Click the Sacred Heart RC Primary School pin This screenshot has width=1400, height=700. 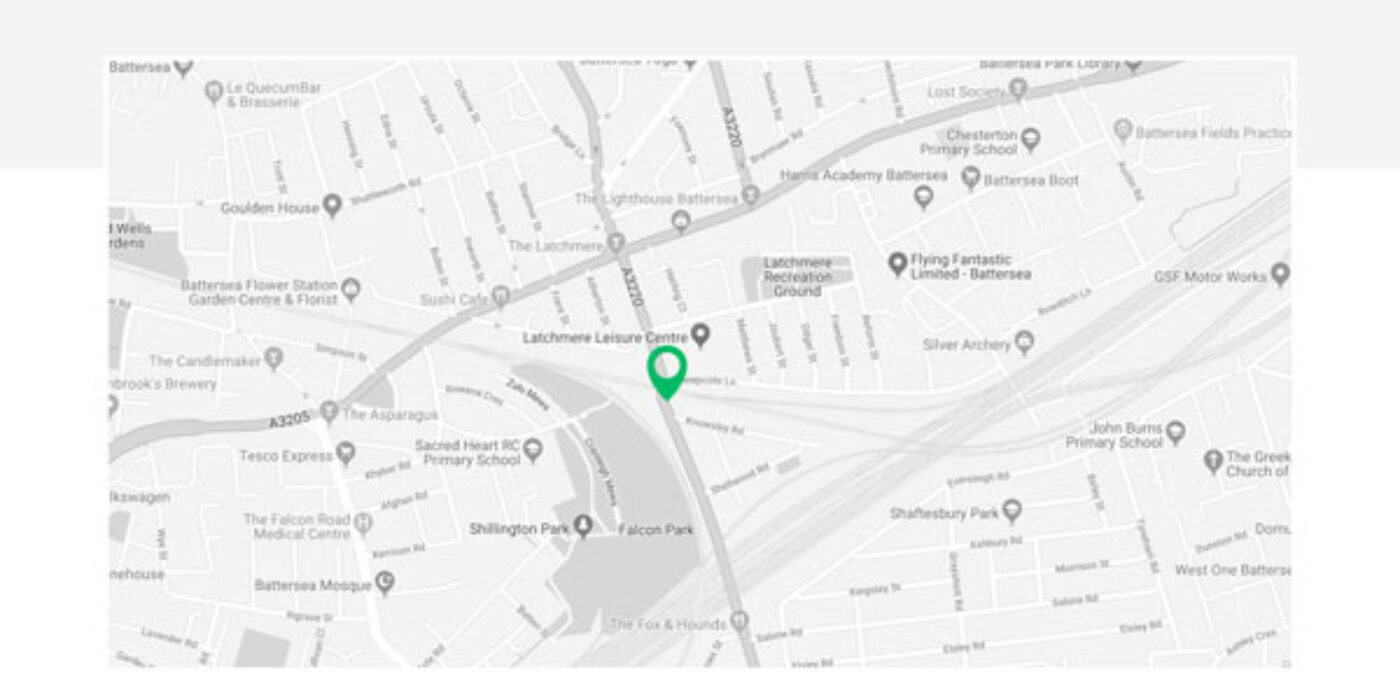pos(533,450)
